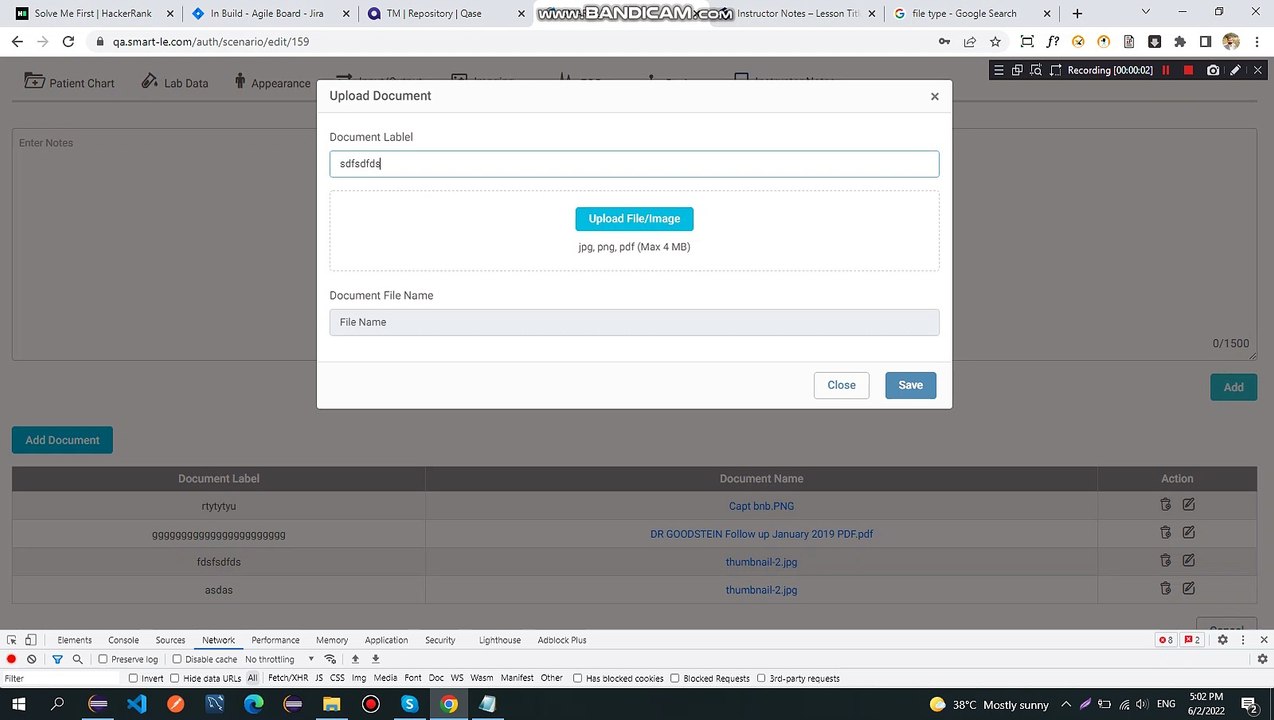Open File Explorer from taskbar
Screen dimensions: 1274x720
331,704
